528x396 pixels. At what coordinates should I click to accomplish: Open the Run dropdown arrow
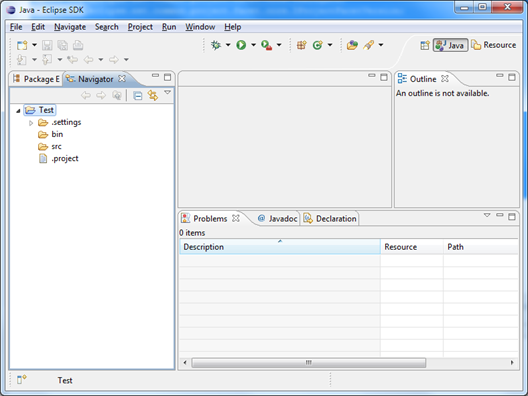pyautogui.click(x=254, y=44)
